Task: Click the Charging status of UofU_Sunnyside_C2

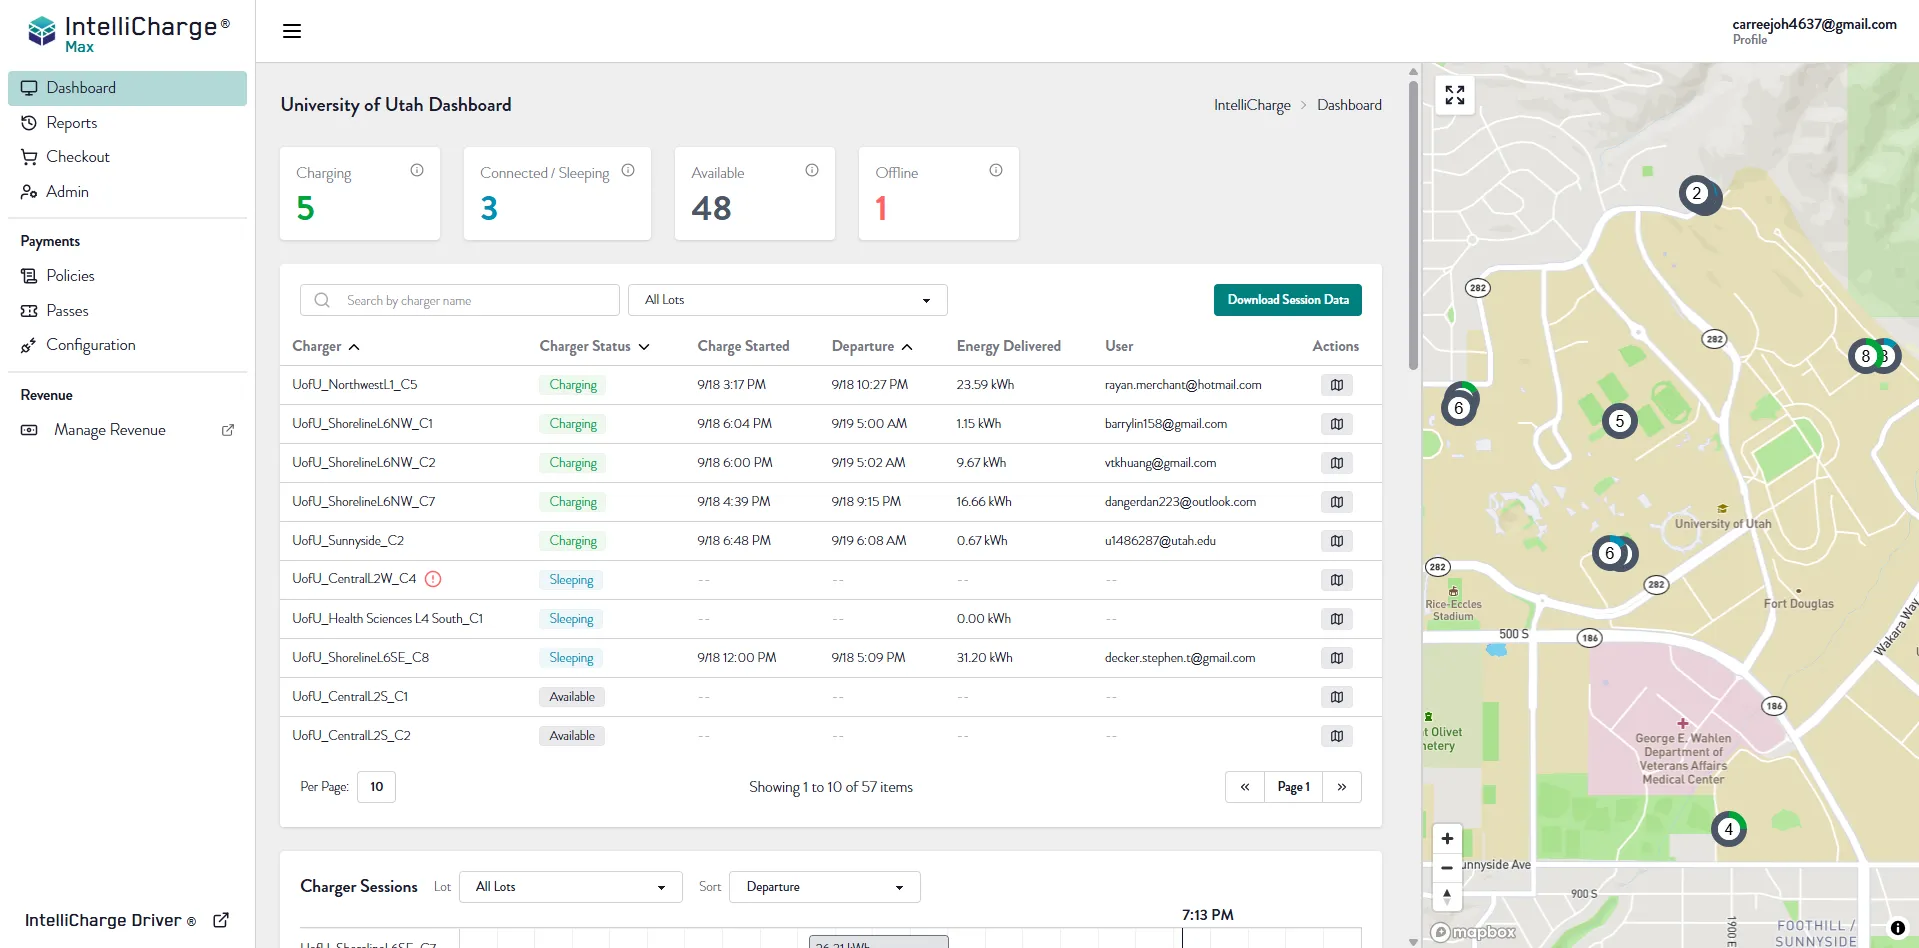Action: point(572,541)
